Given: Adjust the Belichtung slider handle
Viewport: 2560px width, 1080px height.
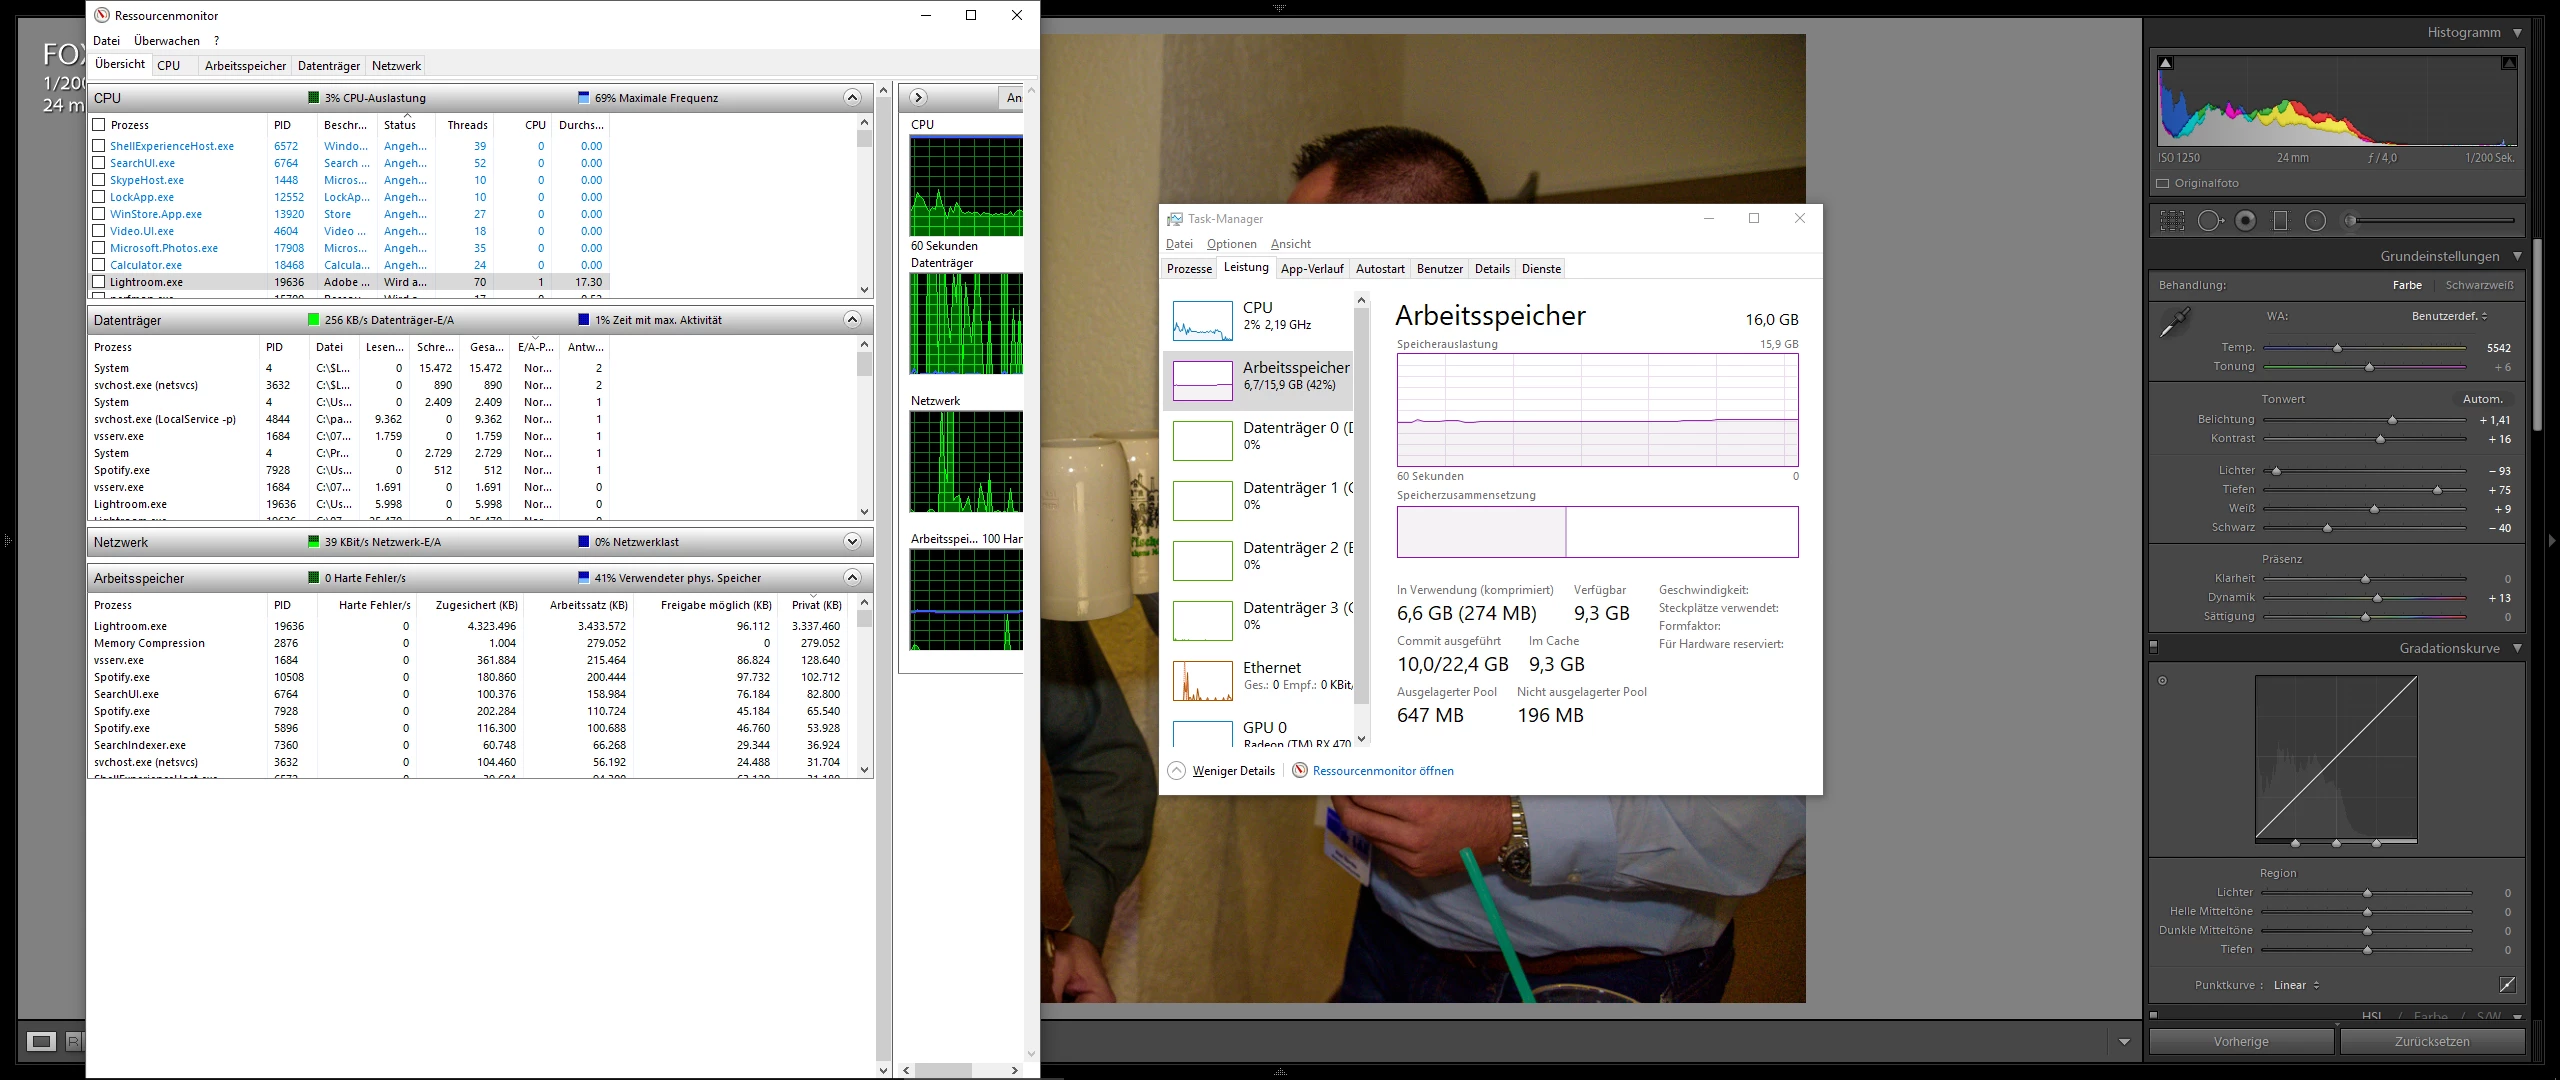Looking at the screenshot, I should 2392,420.
